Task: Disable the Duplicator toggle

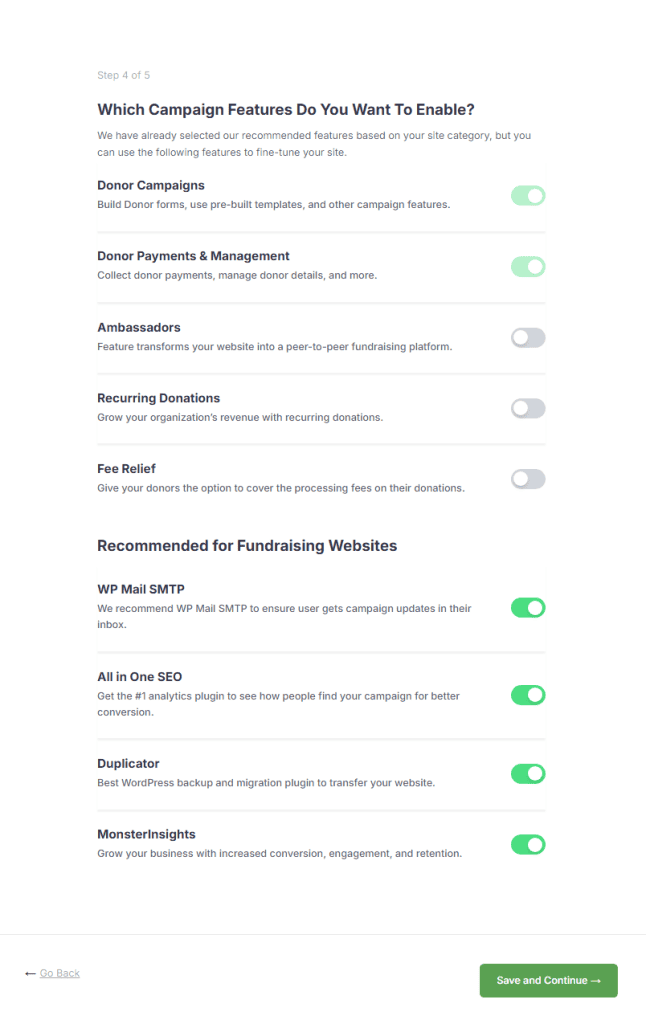Action: point(528,773)
